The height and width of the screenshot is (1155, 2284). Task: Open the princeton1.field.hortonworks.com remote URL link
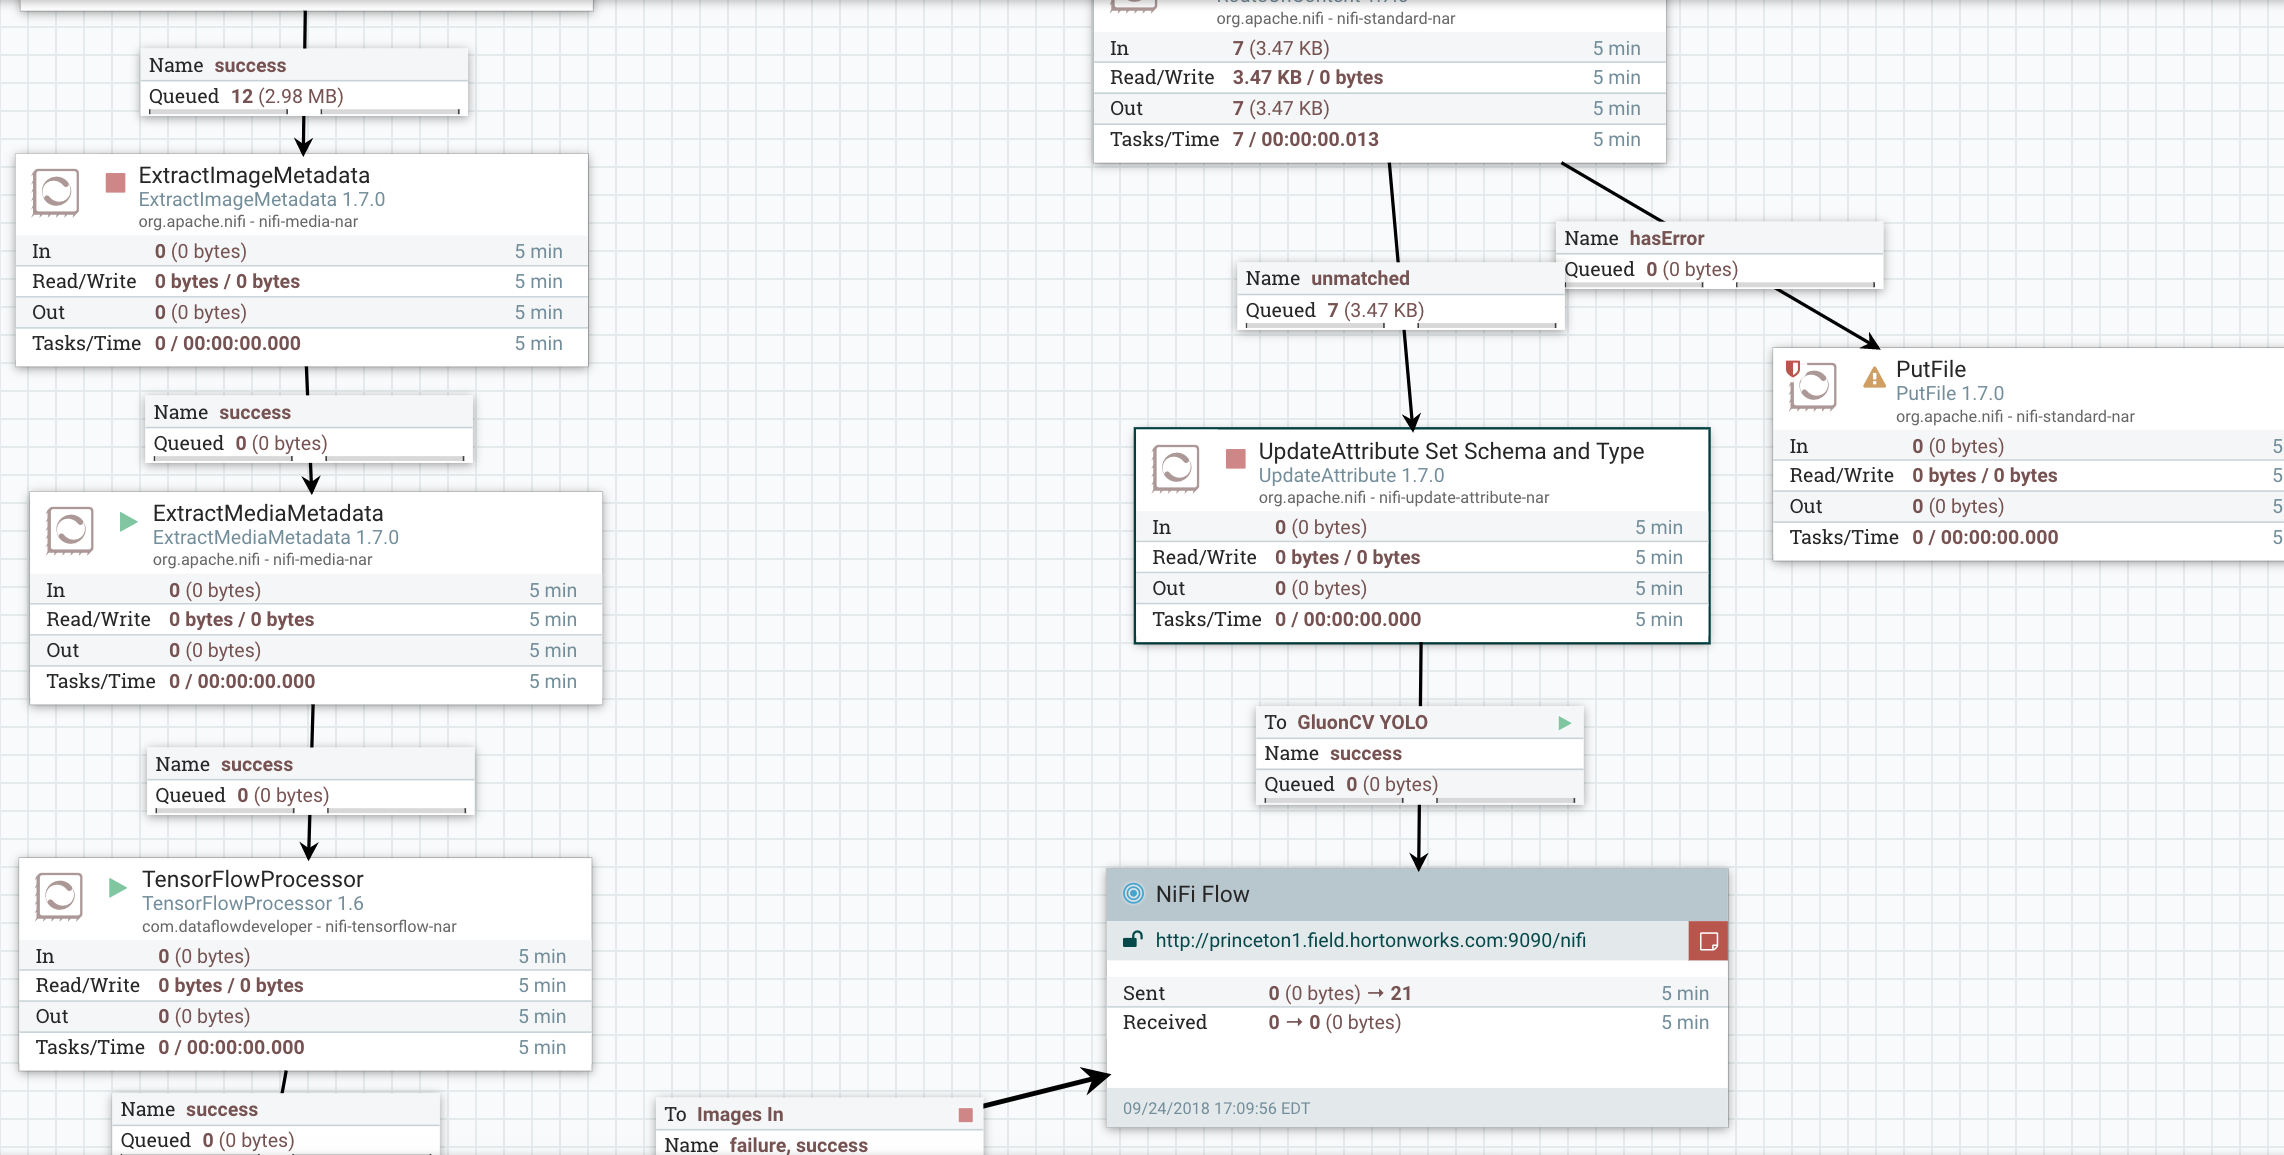[1370, 940]
